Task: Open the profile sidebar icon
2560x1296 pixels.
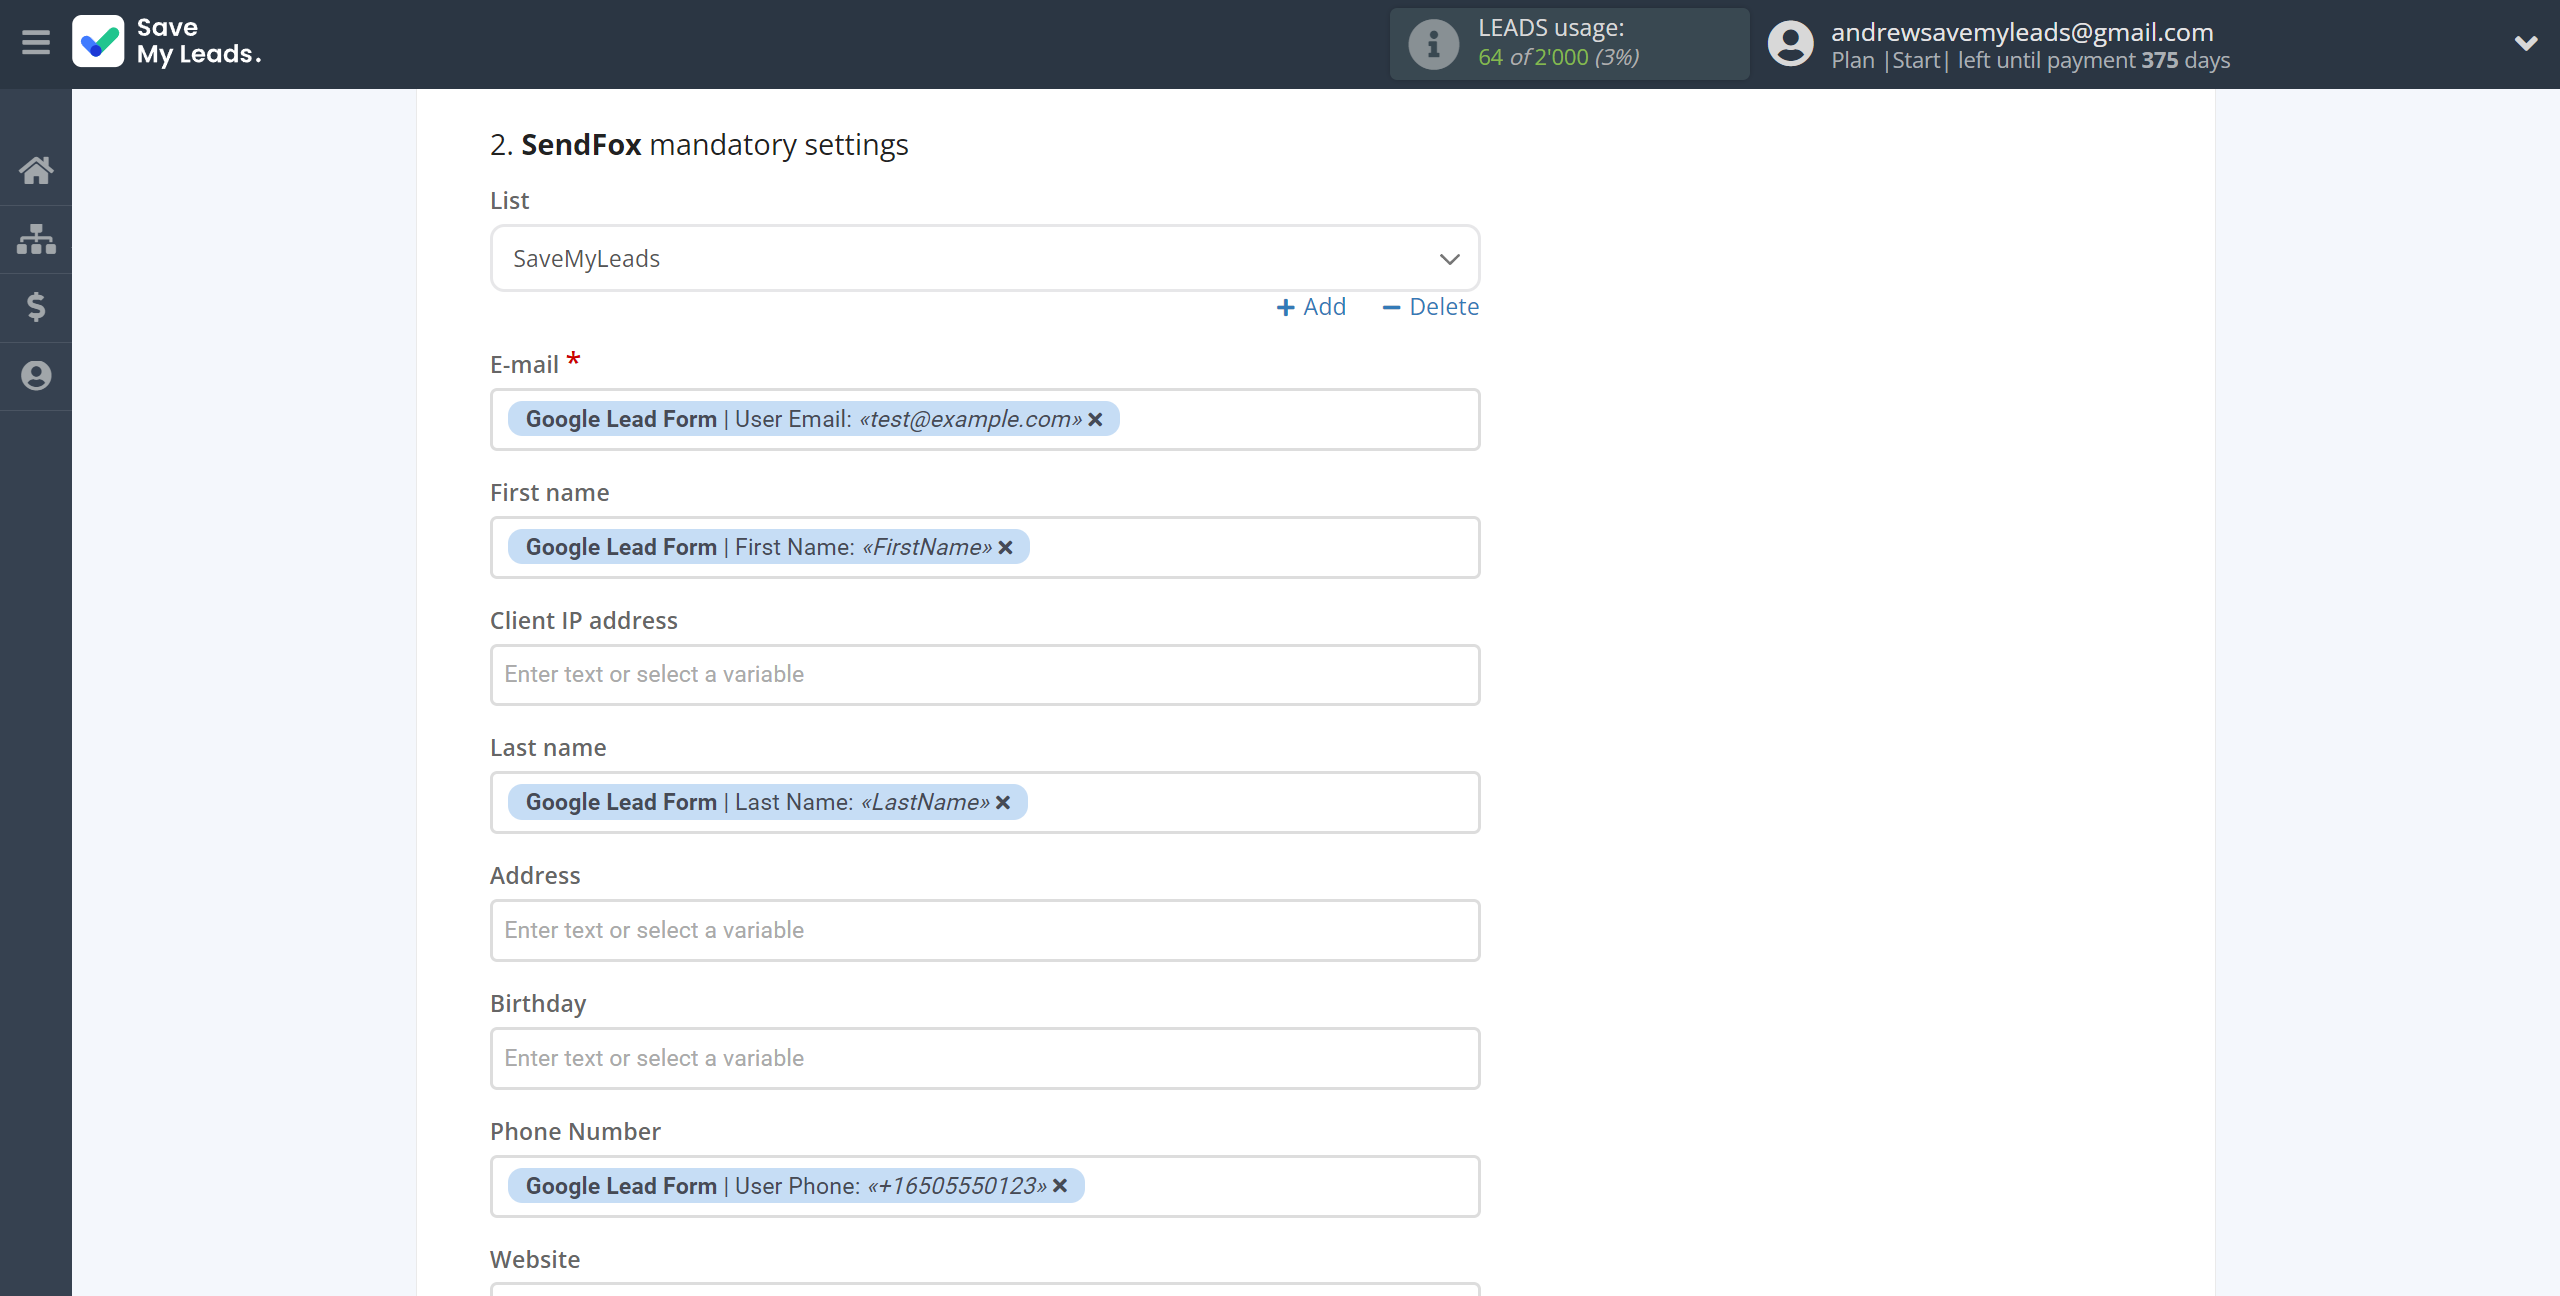Action: click(36, 376)
